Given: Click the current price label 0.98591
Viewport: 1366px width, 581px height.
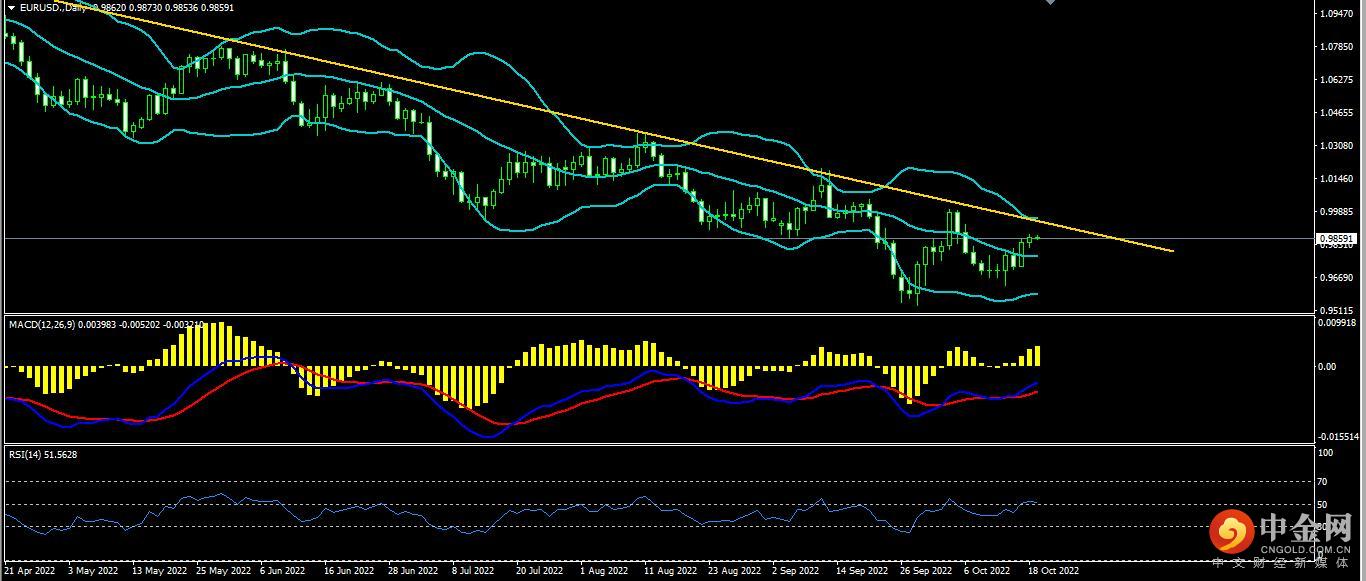Looking at the screenshot, I should [x=1338, y=239].
